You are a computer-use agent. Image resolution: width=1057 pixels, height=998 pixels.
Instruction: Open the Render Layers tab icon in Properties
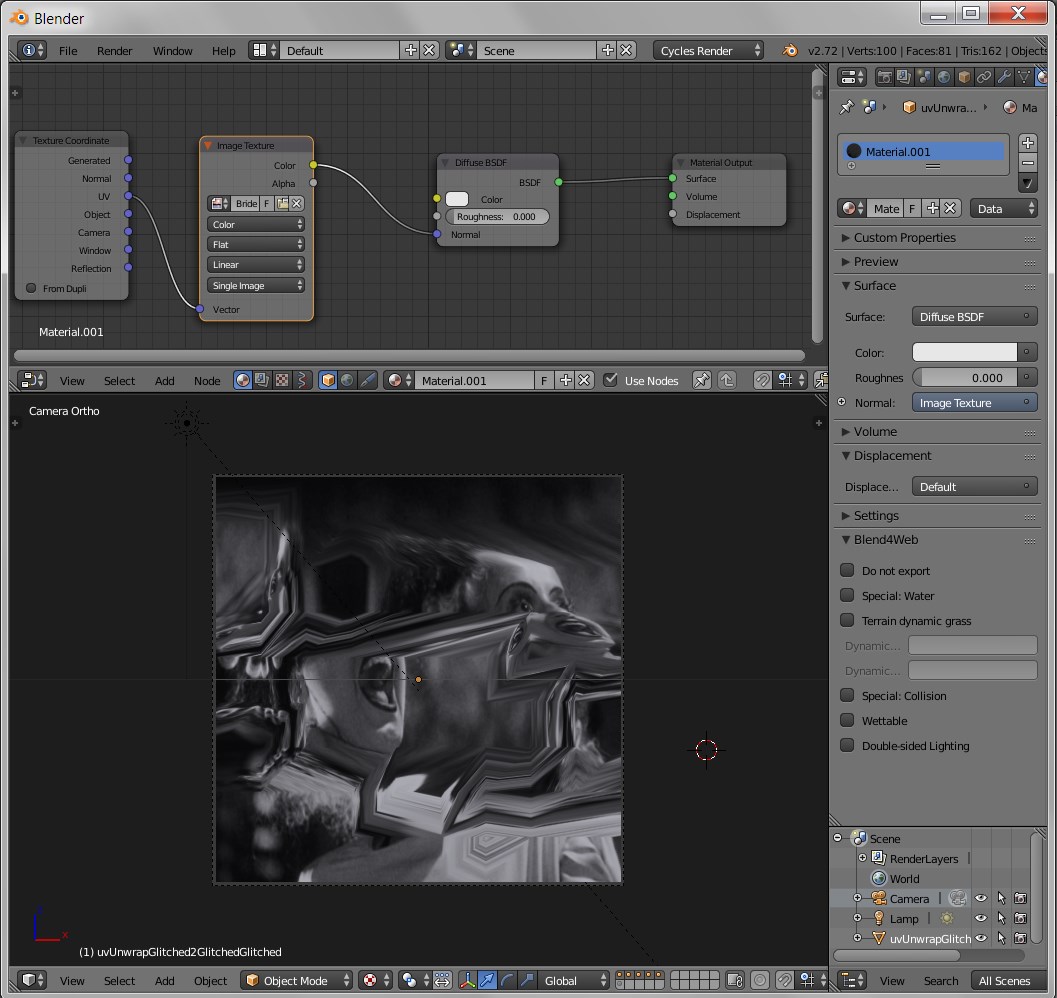pos(904,77)
